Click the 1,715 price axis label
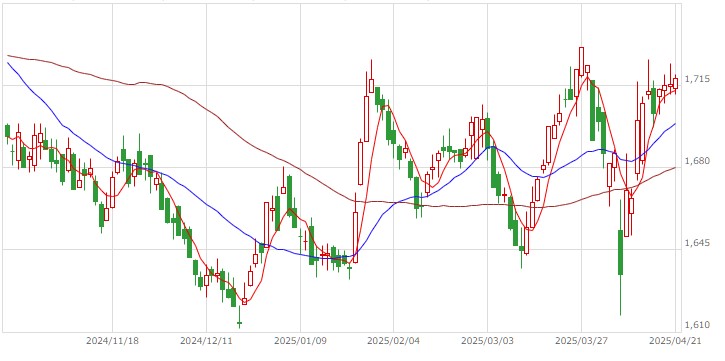The width and height of the screenshot is (725, 361). click(696, 80)
